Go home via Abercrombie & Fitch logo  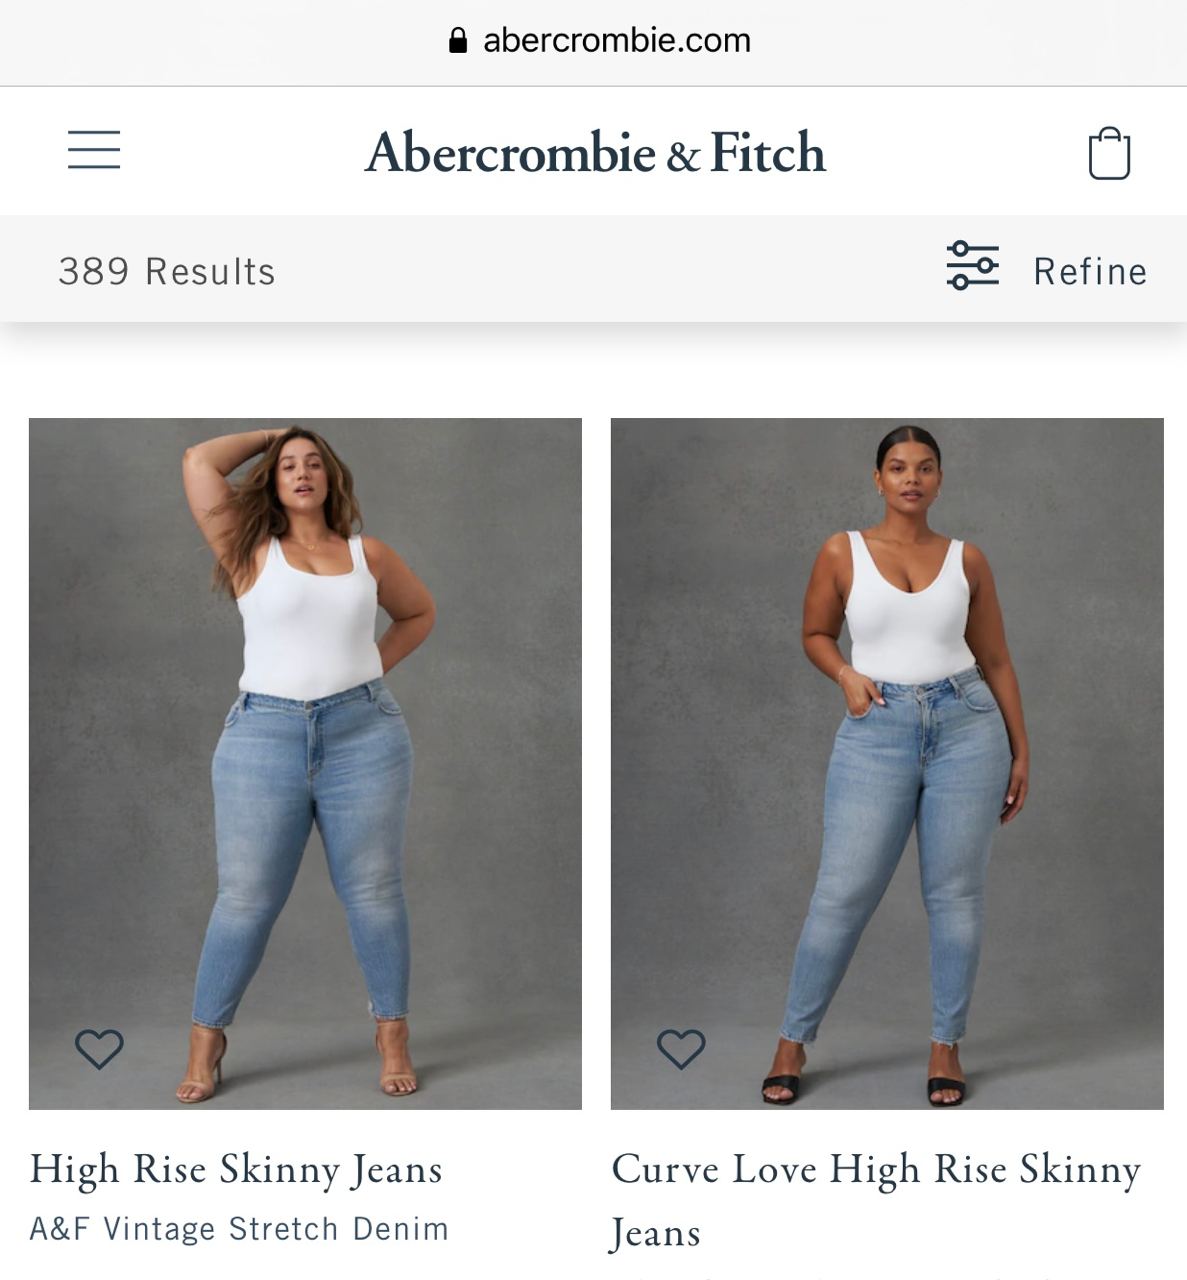coord(595,153)
